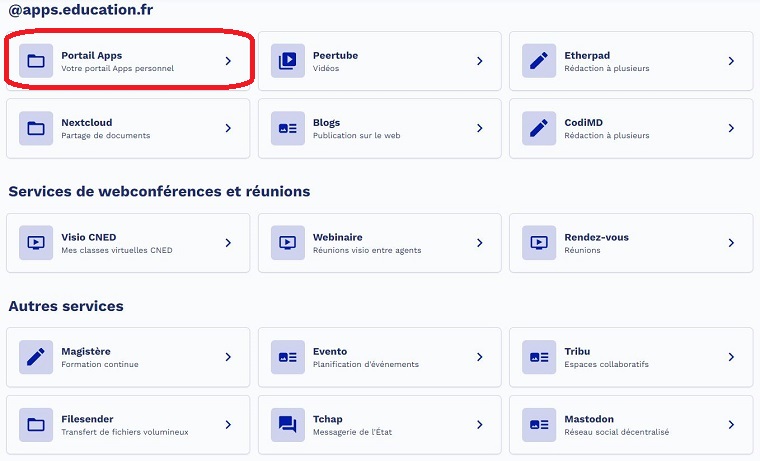The height and width of the screenshot is (461, 760).
Task: Click 'Espaces collaboratifs' description text
Action: coord(606,365)
